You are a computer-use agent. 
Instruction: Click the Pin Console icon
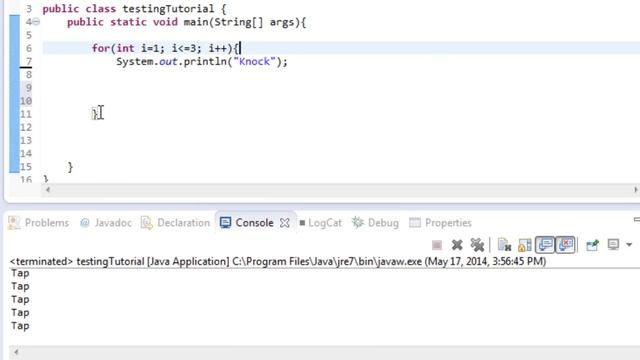point(592,245)
